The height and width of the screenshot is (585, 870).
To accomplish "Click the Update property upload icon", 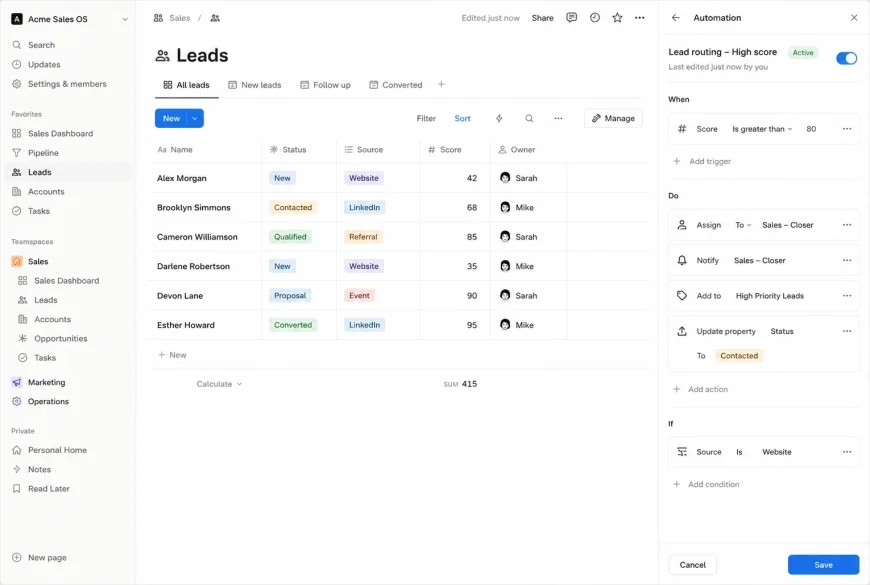I will point(682,331).
